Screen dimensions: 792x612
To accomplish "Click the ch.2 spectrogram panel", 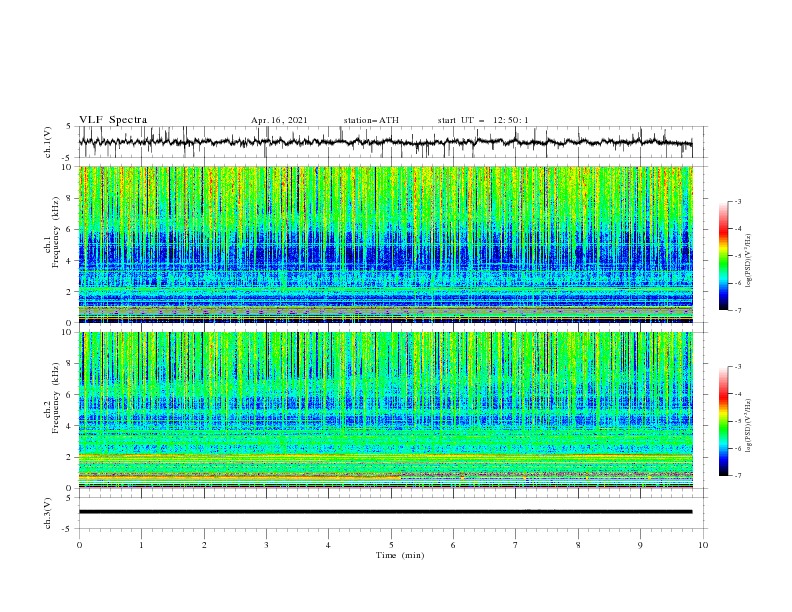I will (385, 410).
